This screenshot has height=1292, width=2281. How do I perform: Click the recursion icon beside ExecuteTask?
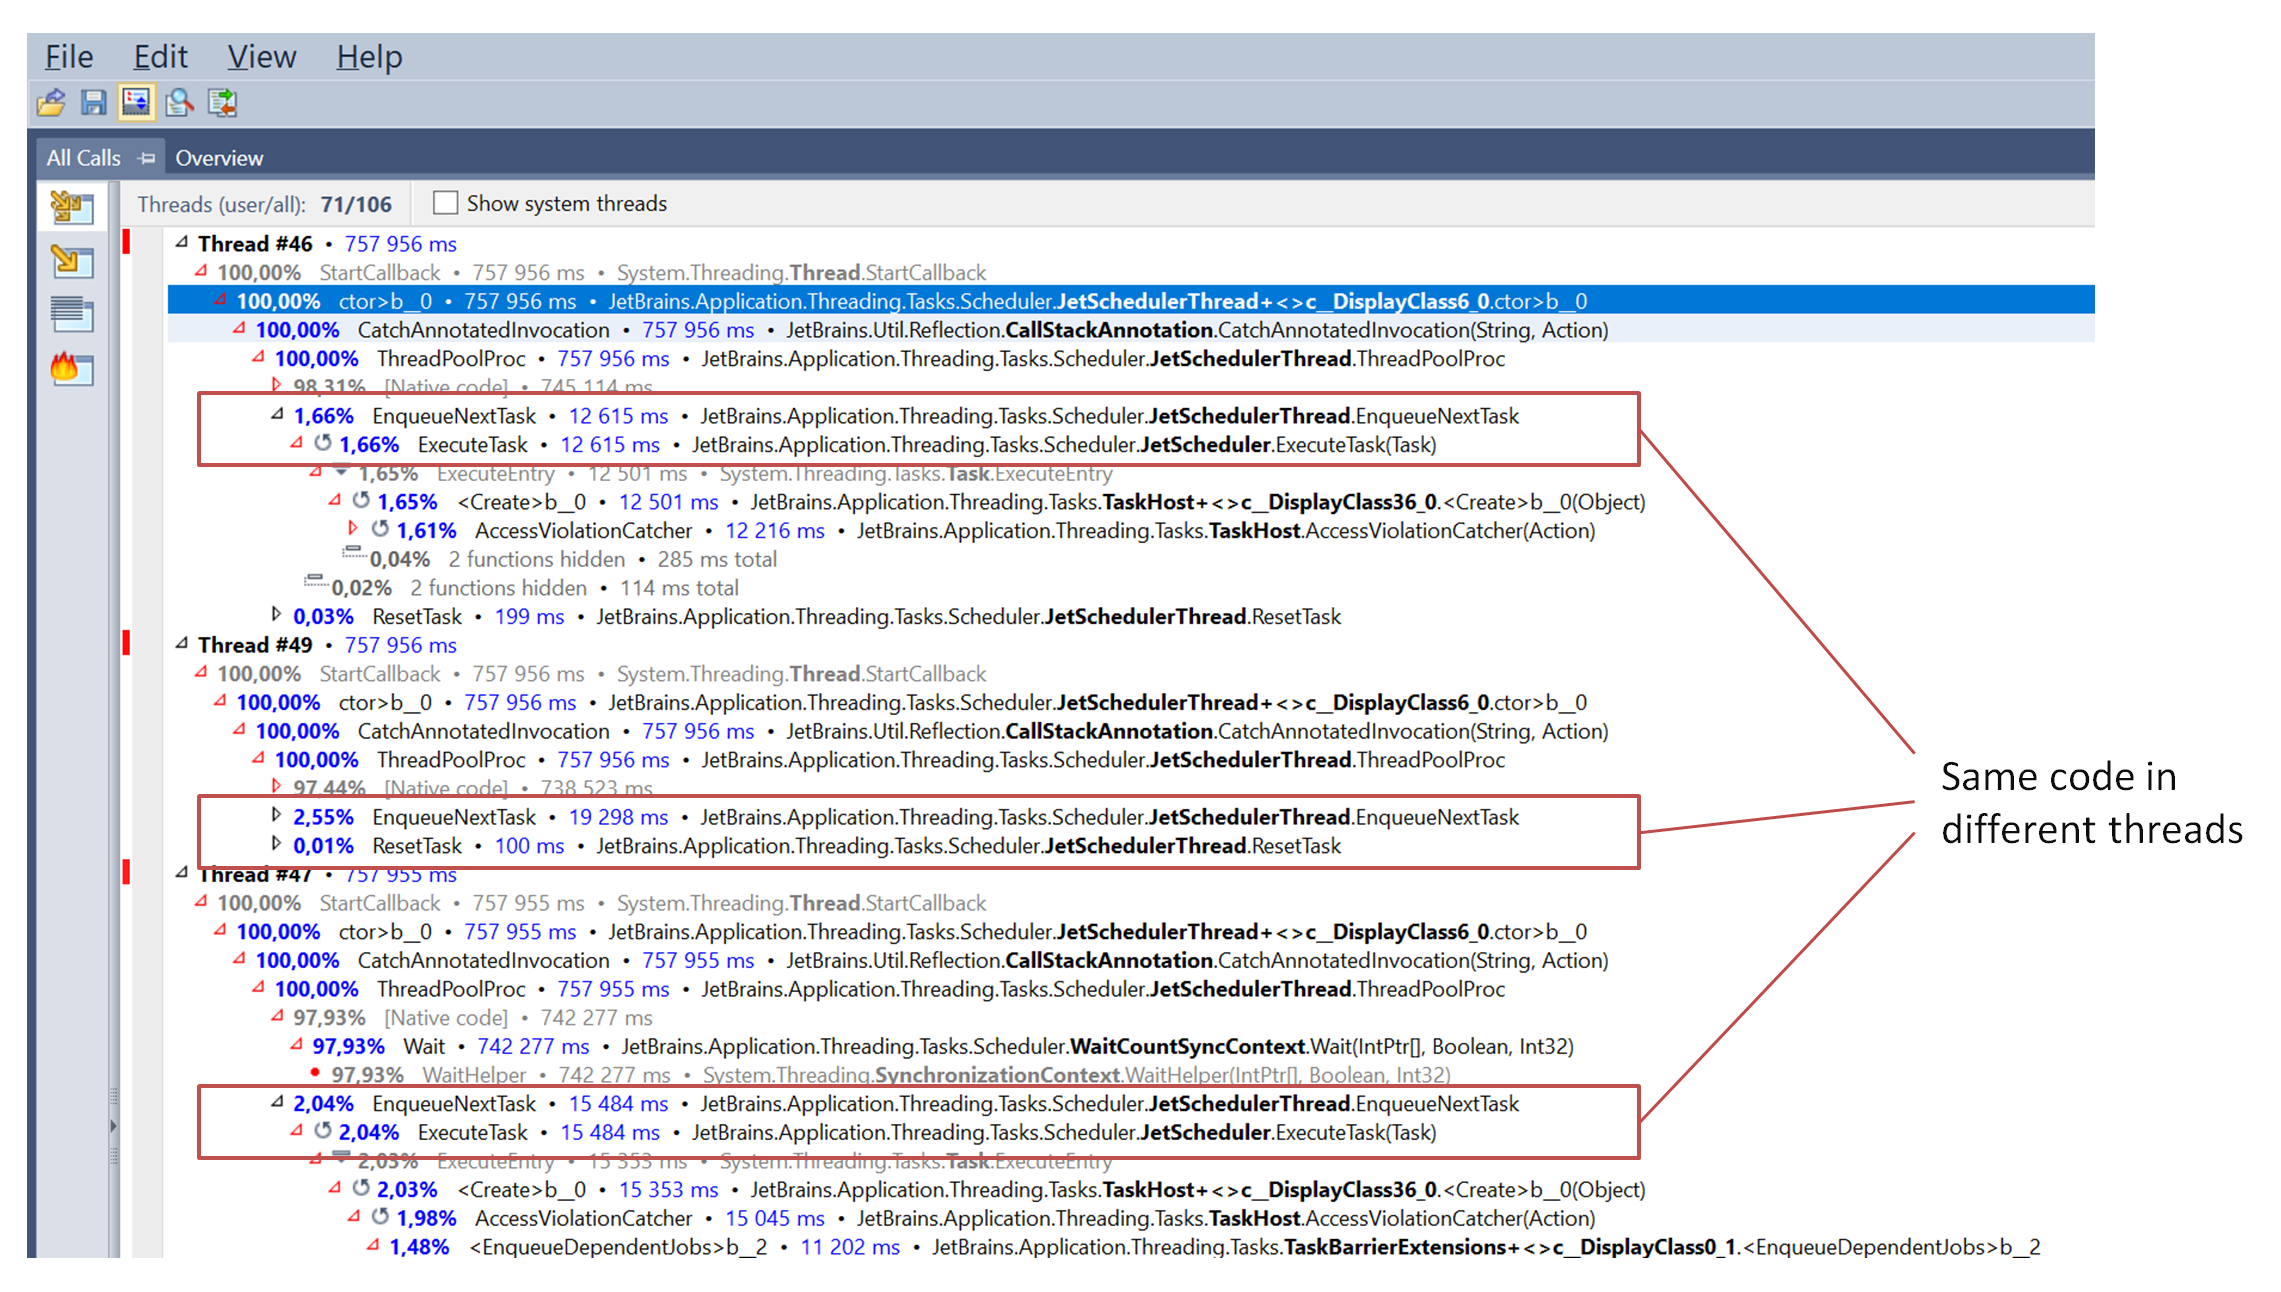(x=322, y=444)
